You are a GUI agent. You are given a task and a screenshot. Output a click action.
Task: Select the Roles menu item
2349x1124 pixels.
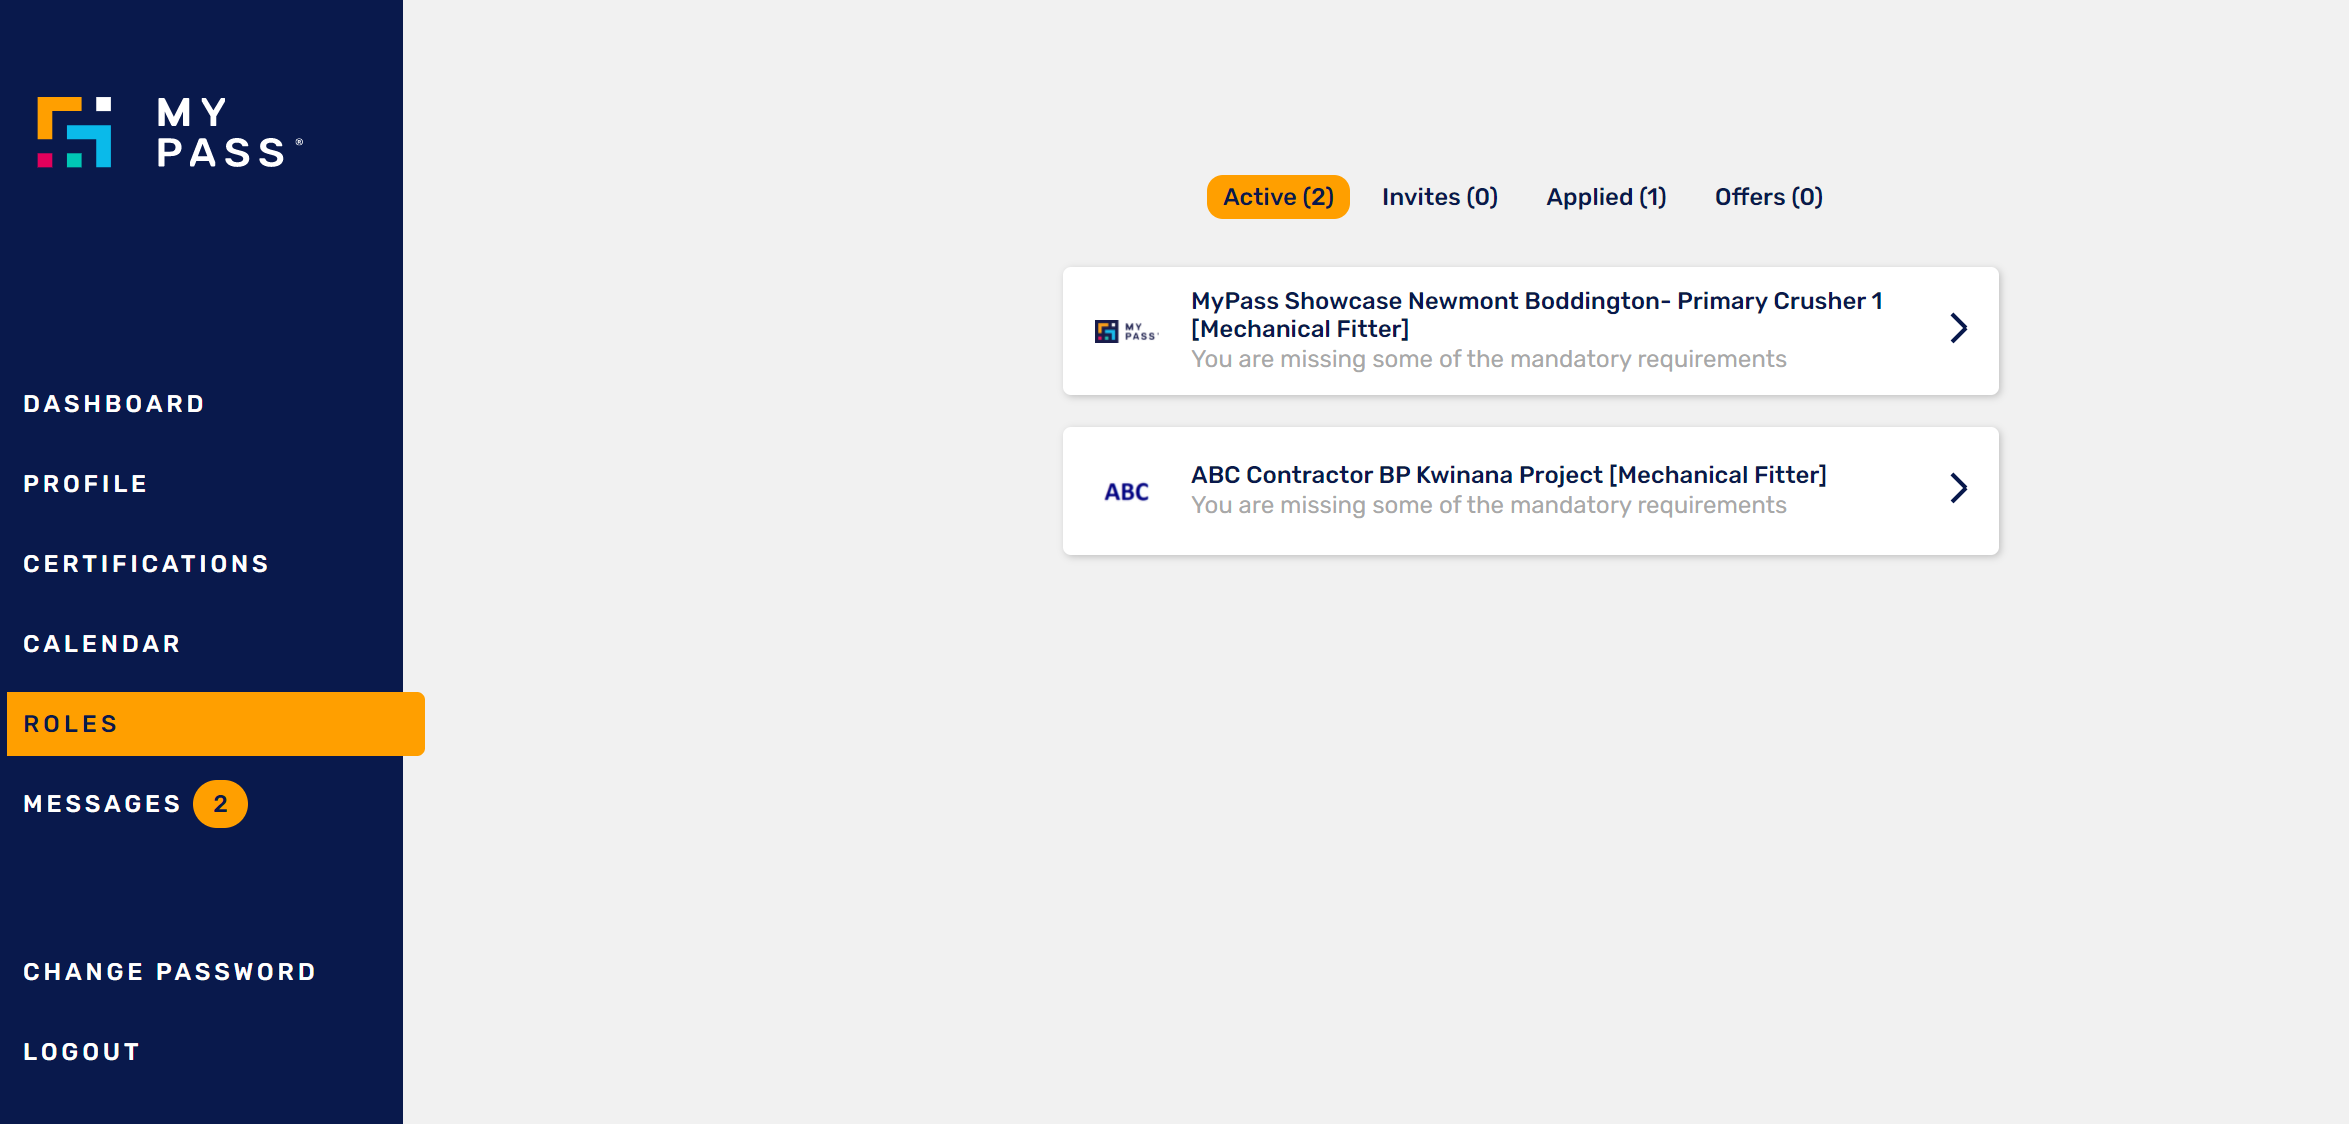216,724
